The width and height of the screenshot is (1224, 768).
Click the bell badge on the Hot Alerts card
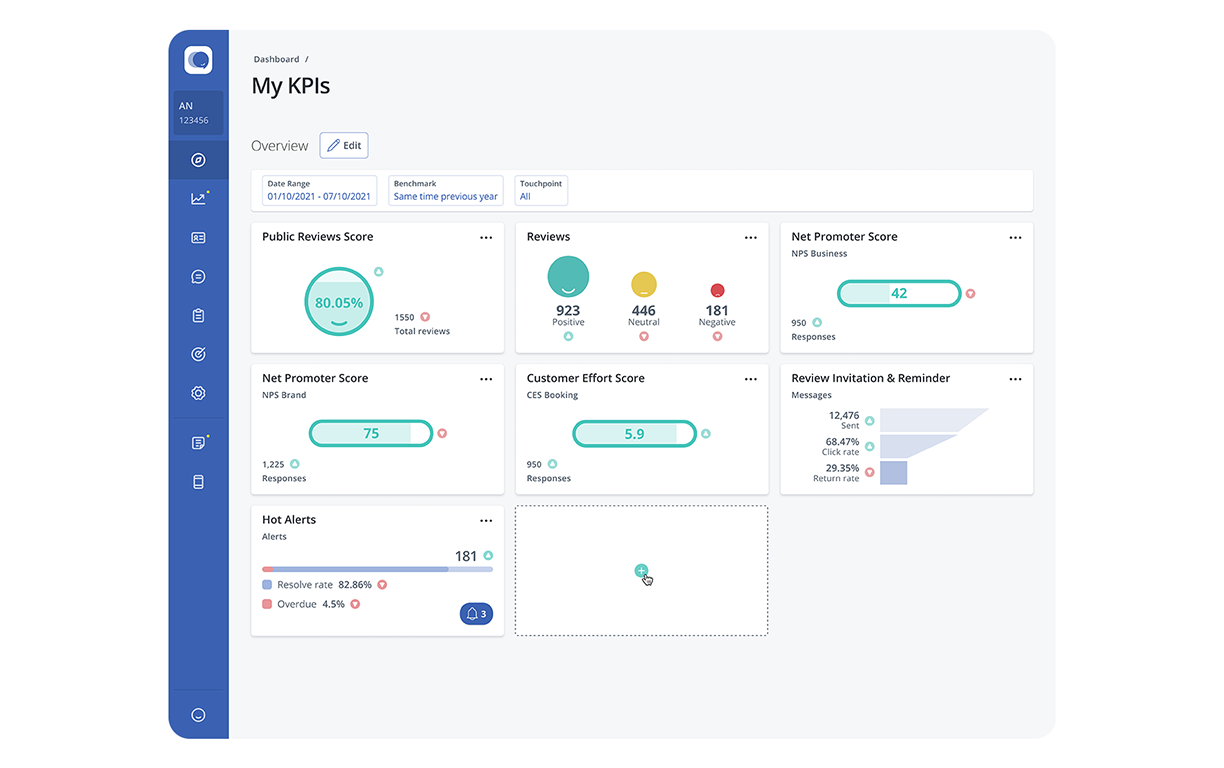476,613
